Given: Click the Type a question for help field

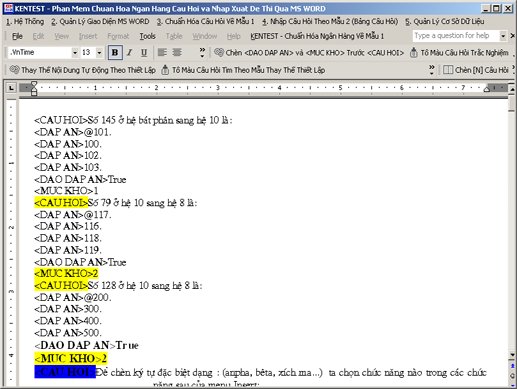Looking at the screenshot, I should pos(456,36).
